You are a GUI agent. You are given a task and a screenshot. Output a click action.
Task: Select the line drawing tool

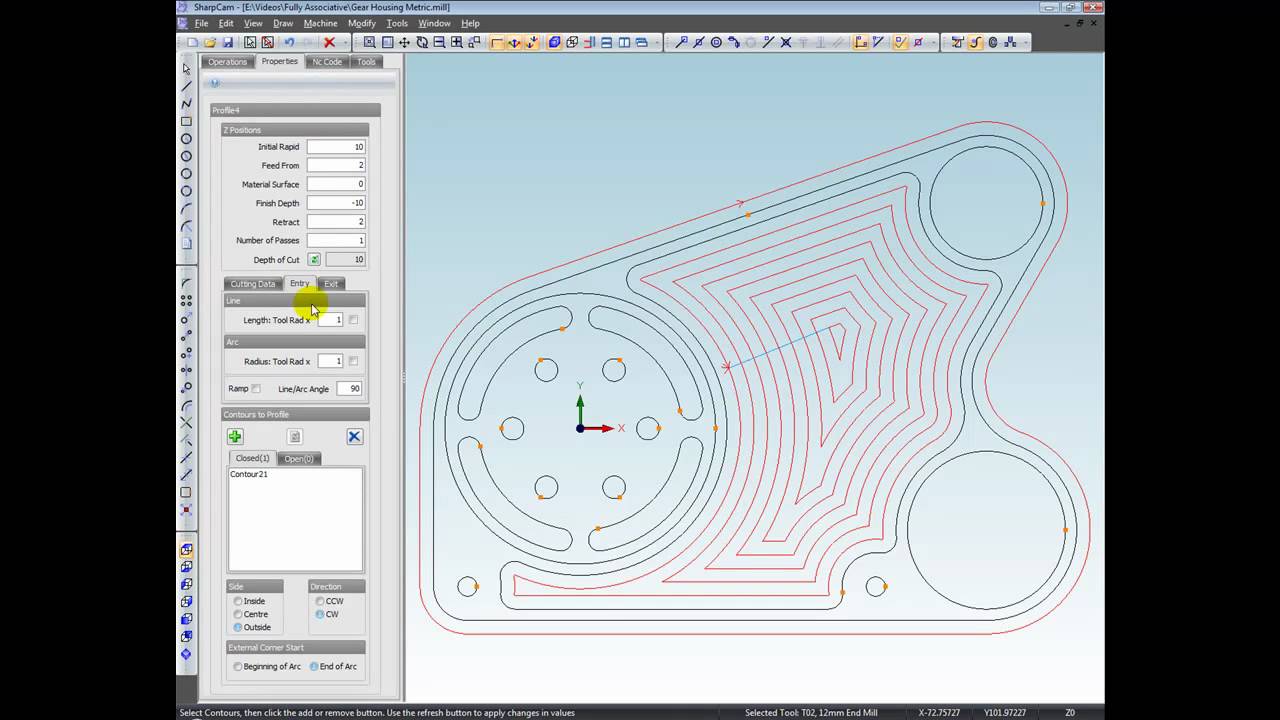[x=186, y=86]
